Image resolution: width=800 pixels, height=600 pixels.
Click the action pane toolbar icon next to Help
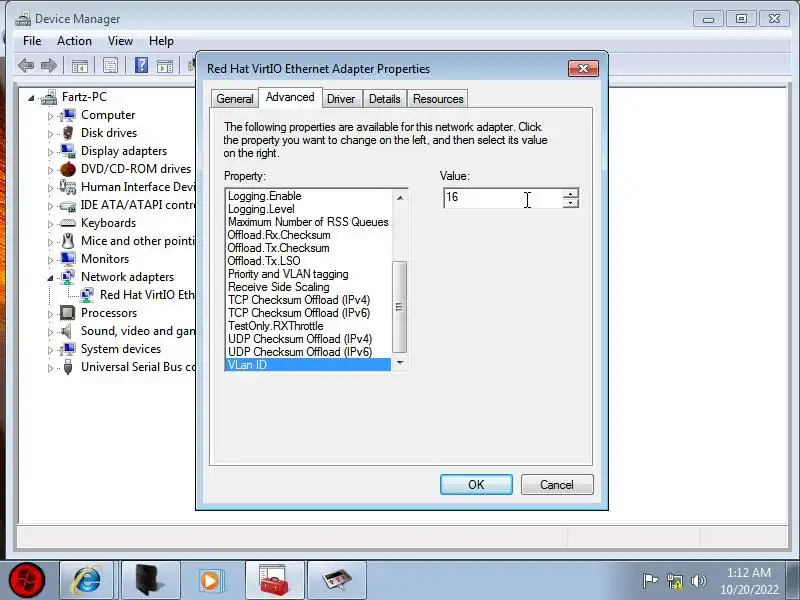(x=165, y=66)
